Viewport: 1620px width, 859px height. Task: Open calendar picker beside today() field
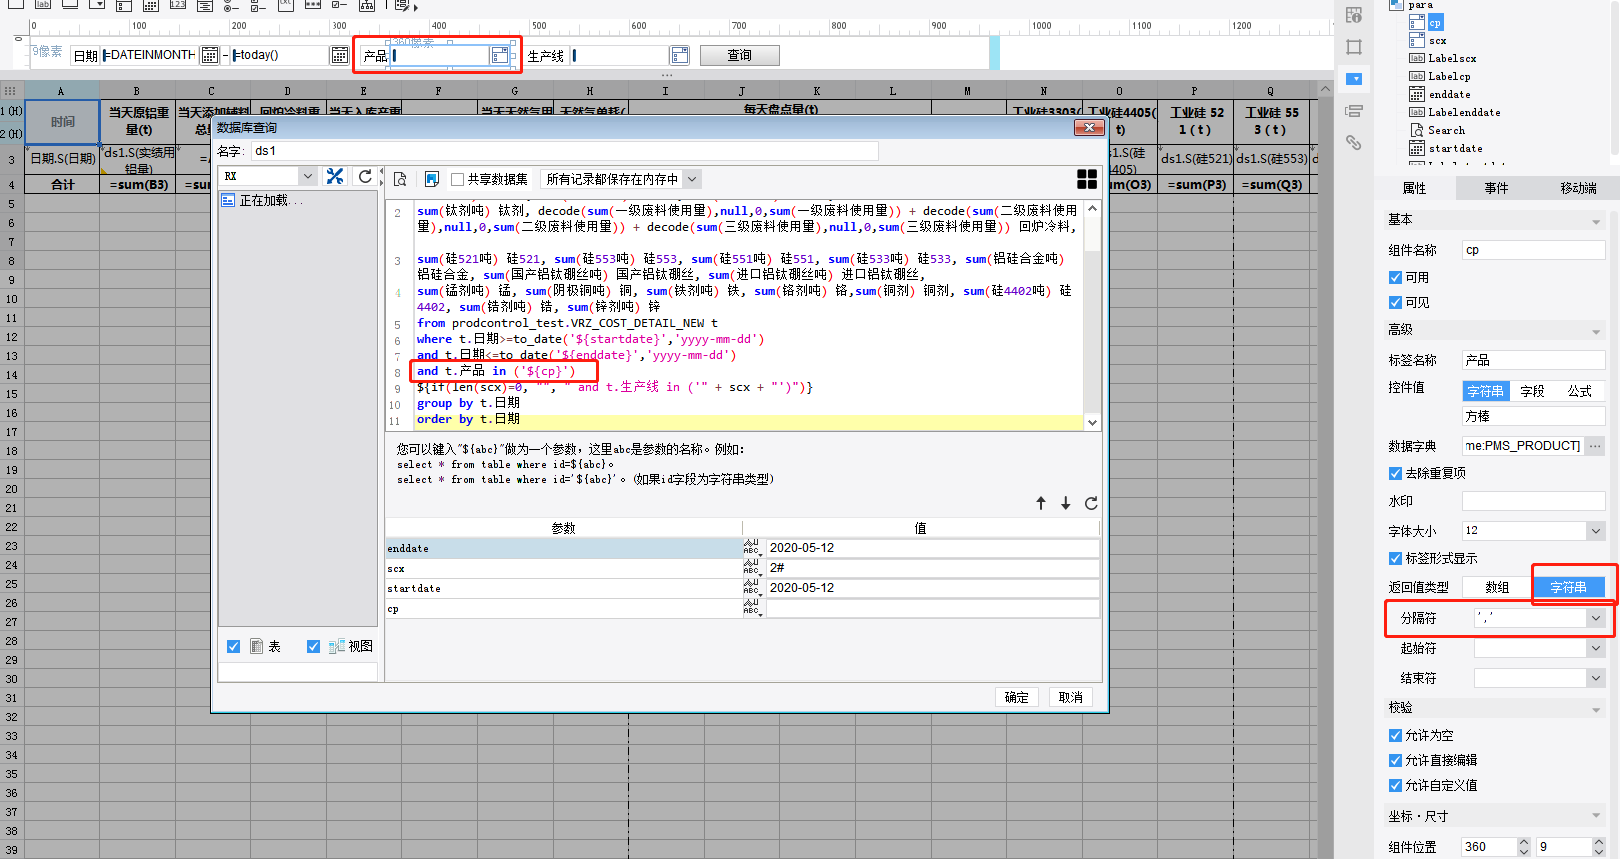pyautogui.click(x=340, y=56)
